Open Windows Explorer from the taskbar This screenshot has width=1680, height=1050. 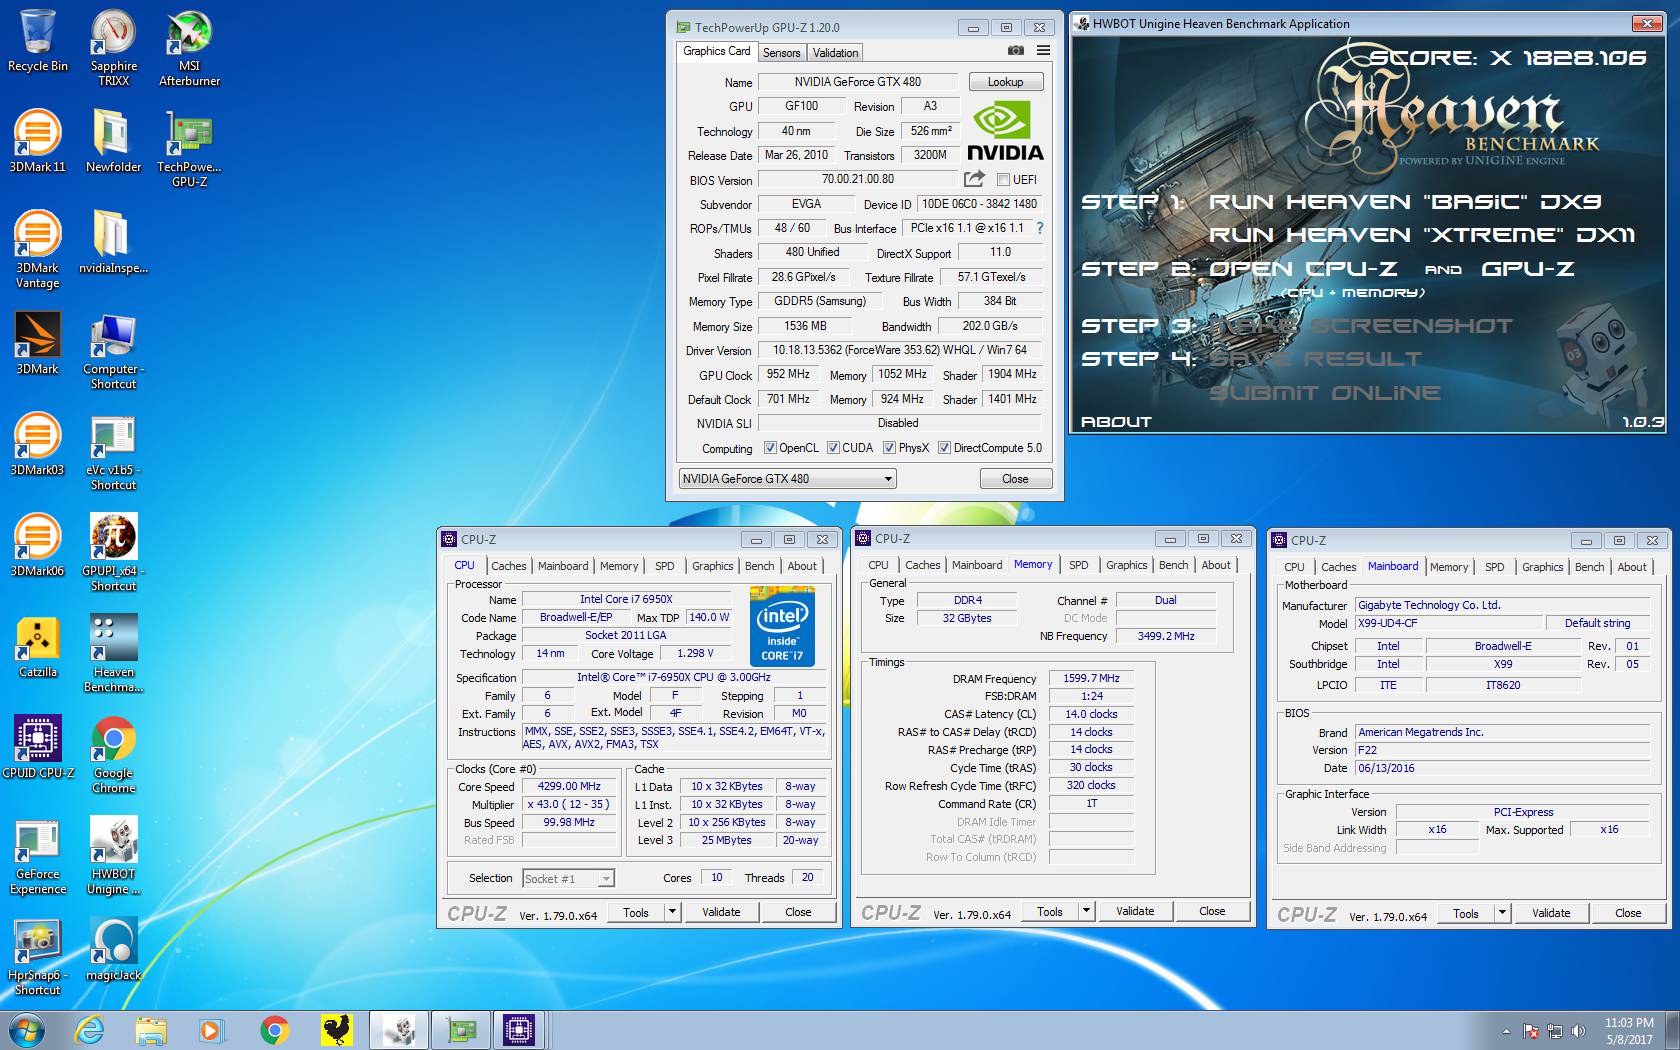[x=151, y=1030]
